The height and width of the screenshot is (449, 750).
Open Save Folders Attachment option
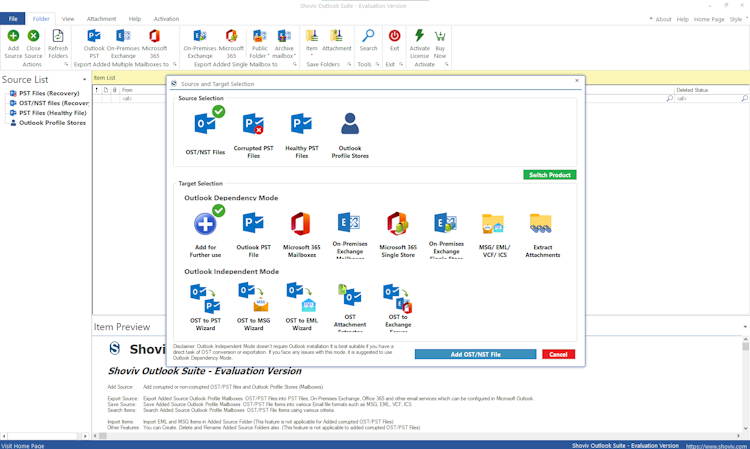tap(336, 41)
